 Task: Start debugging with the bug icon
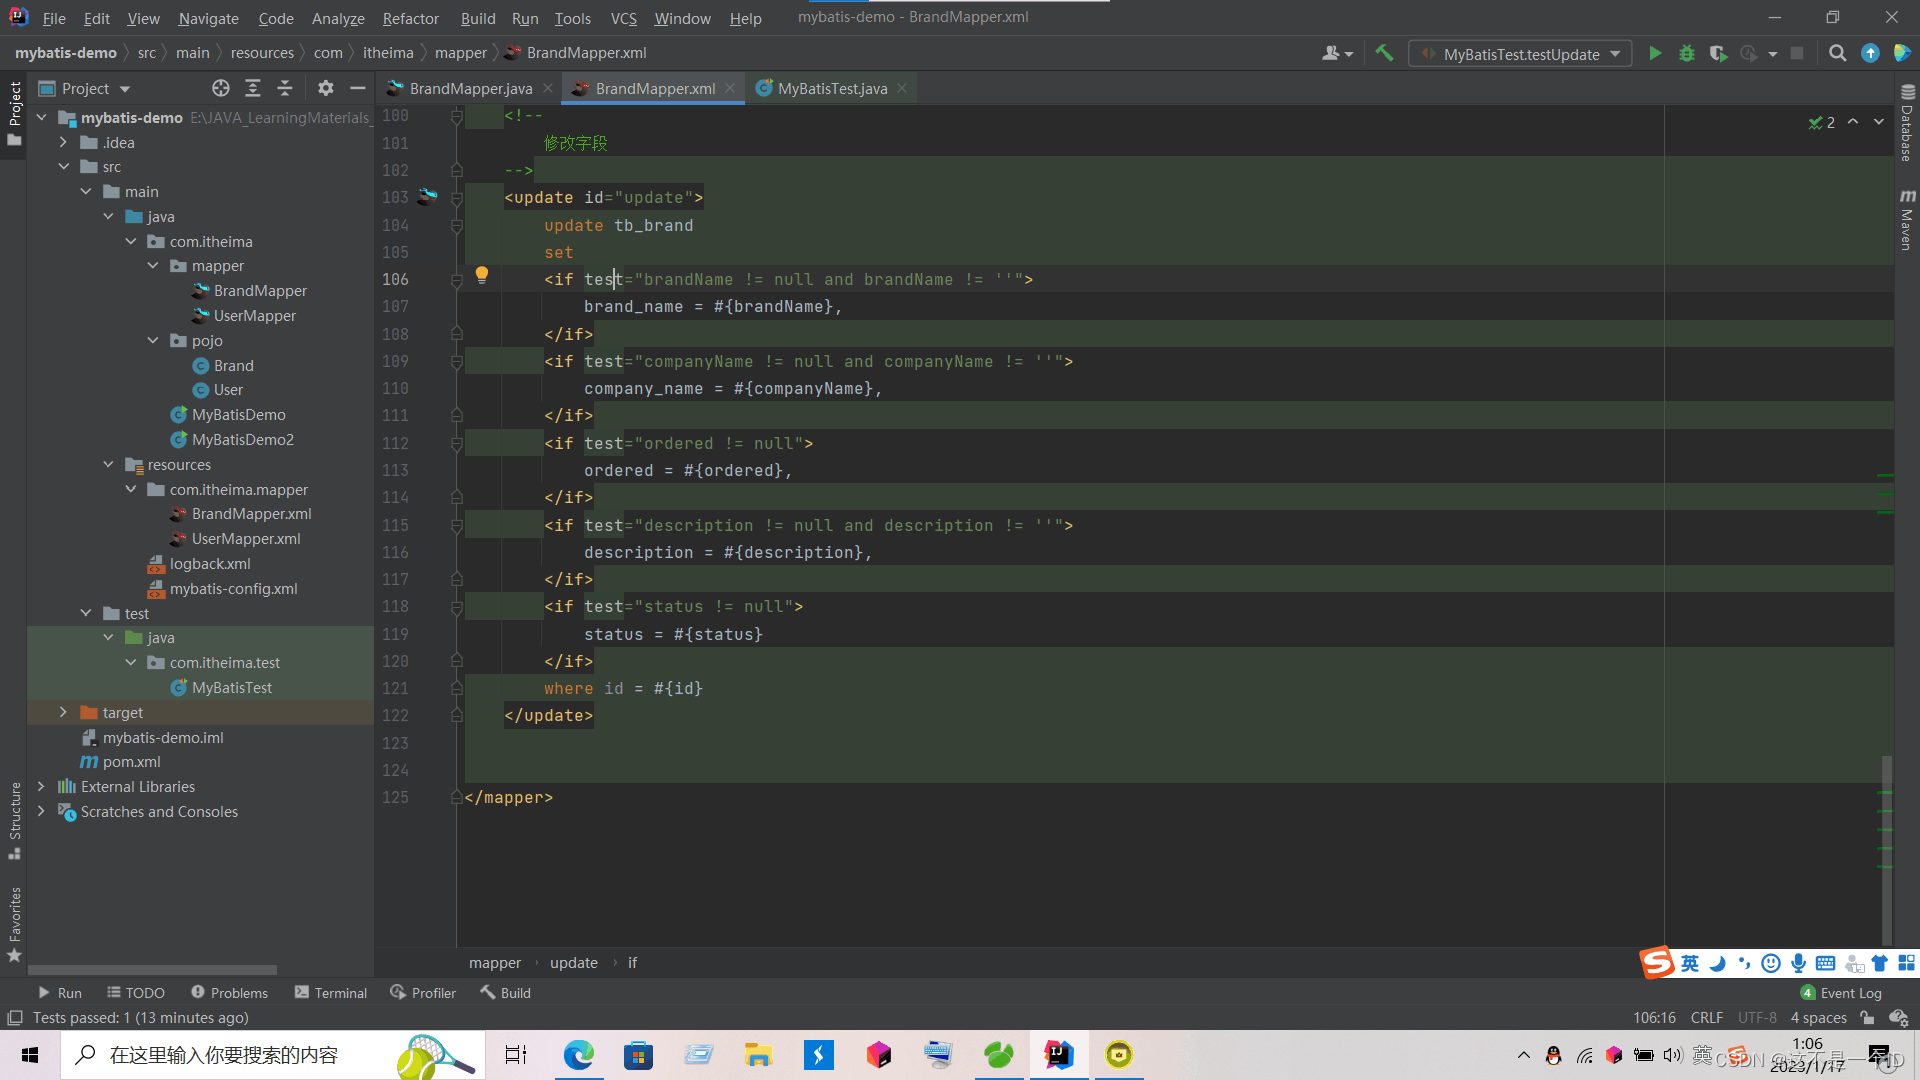click(x=1687, y=54)
